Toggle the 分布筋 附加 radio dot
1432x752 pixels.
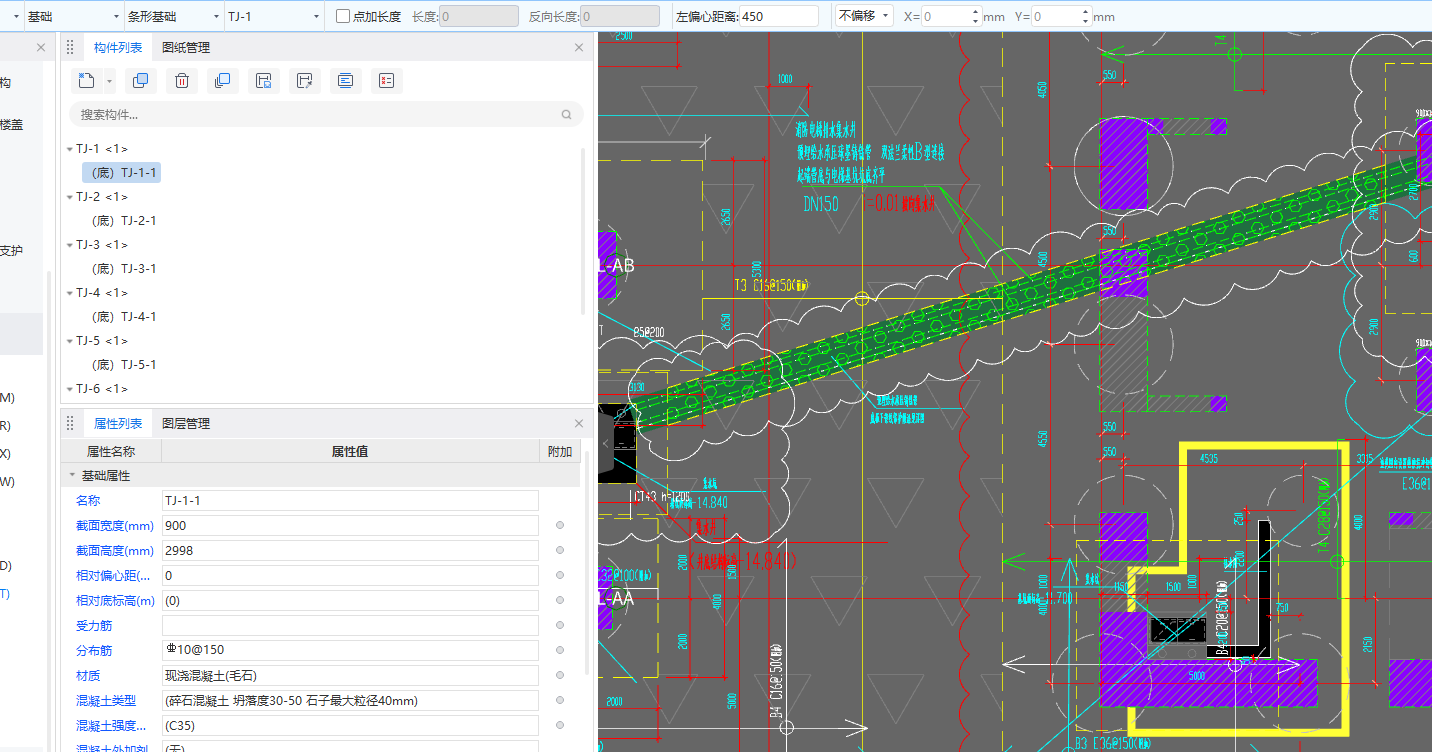point(560,650)
